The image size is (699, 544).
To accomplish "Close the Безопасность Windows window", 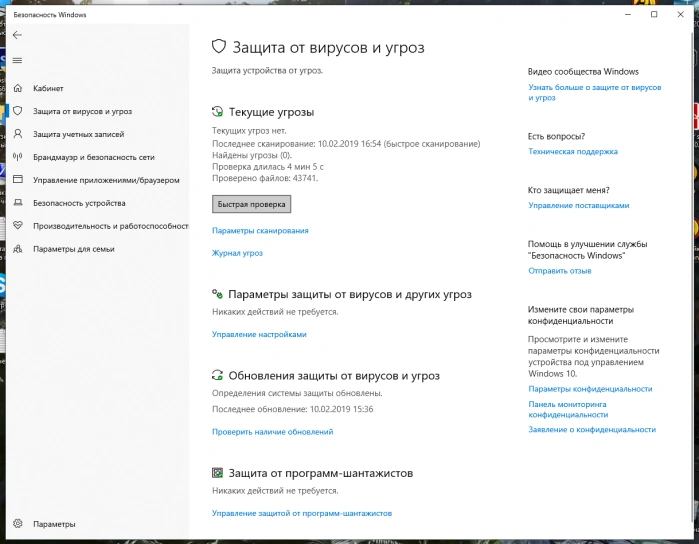I will click(680, 14).
